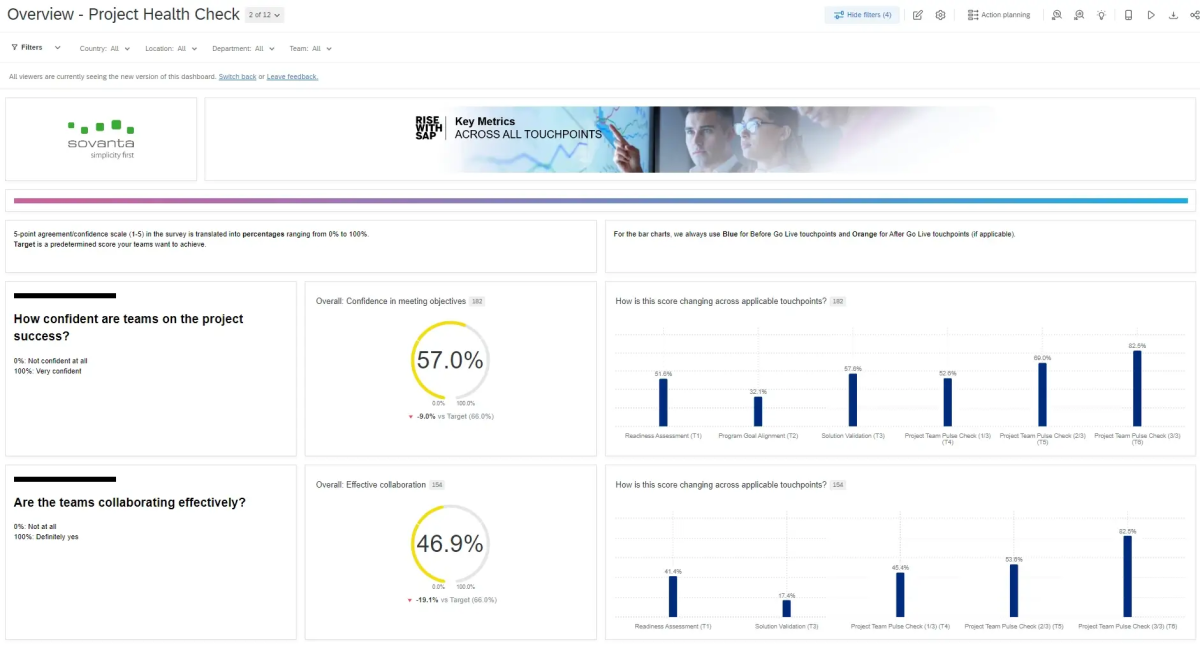
Task: Click the 57.0% confidence gauge
Action: [x=450, y=360]
